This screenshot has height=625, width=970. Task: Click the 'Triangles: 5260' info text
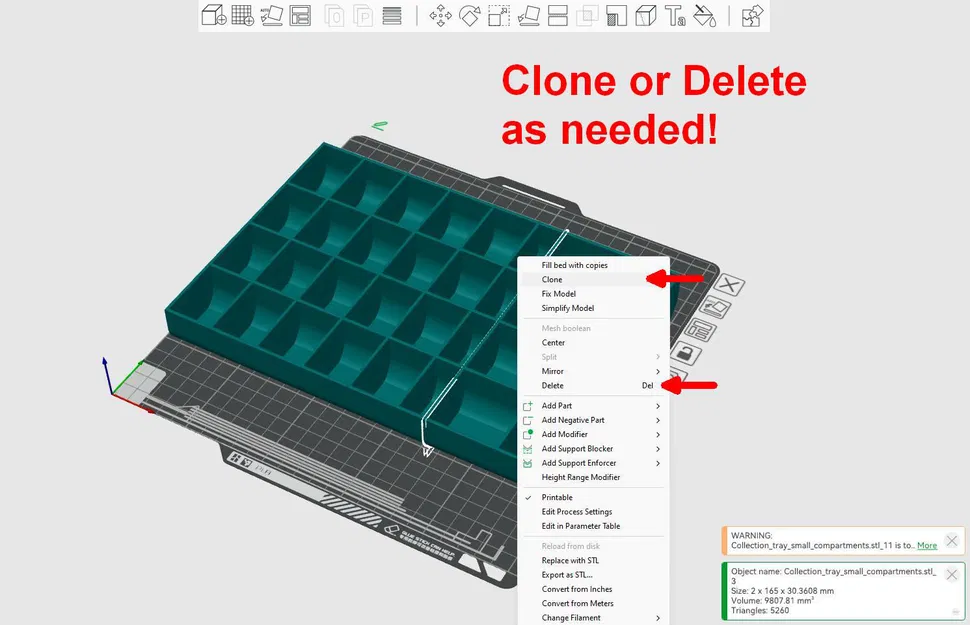click(760, 610)
